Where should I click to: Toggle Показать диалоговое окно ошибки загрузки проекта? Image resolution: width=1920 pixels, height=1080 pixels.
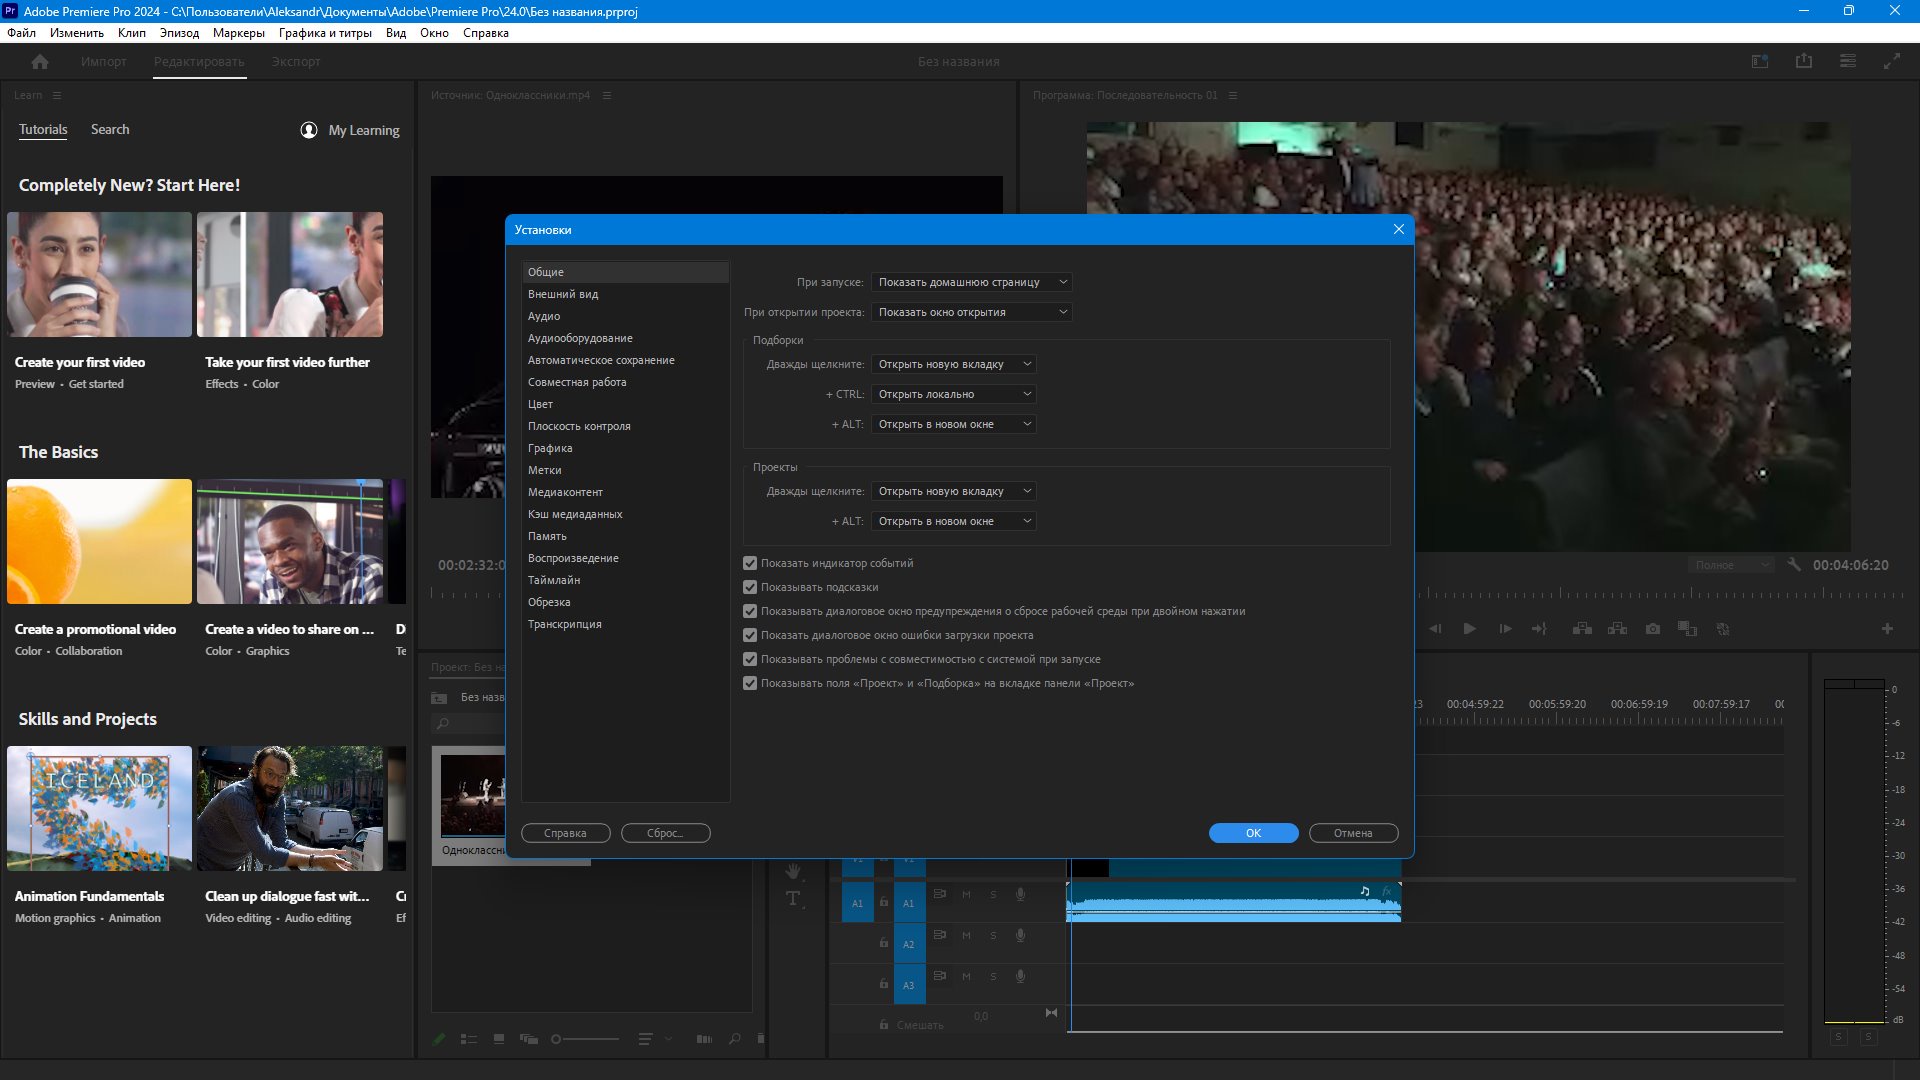(x=750, y=635)
